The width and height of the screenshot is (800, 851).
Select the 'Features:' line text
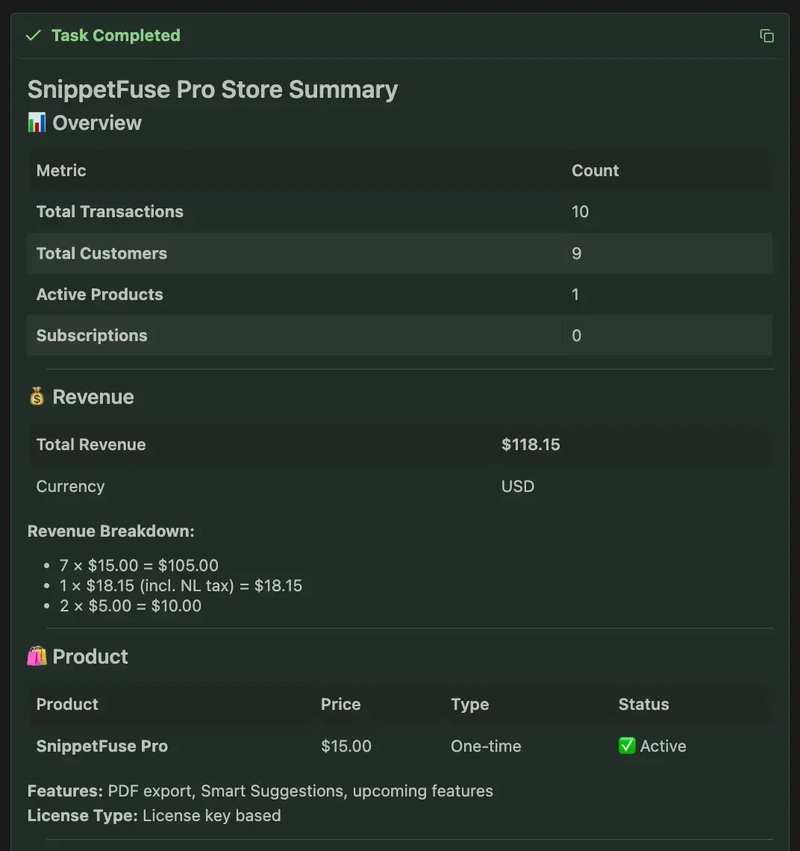tap(261, 791)
